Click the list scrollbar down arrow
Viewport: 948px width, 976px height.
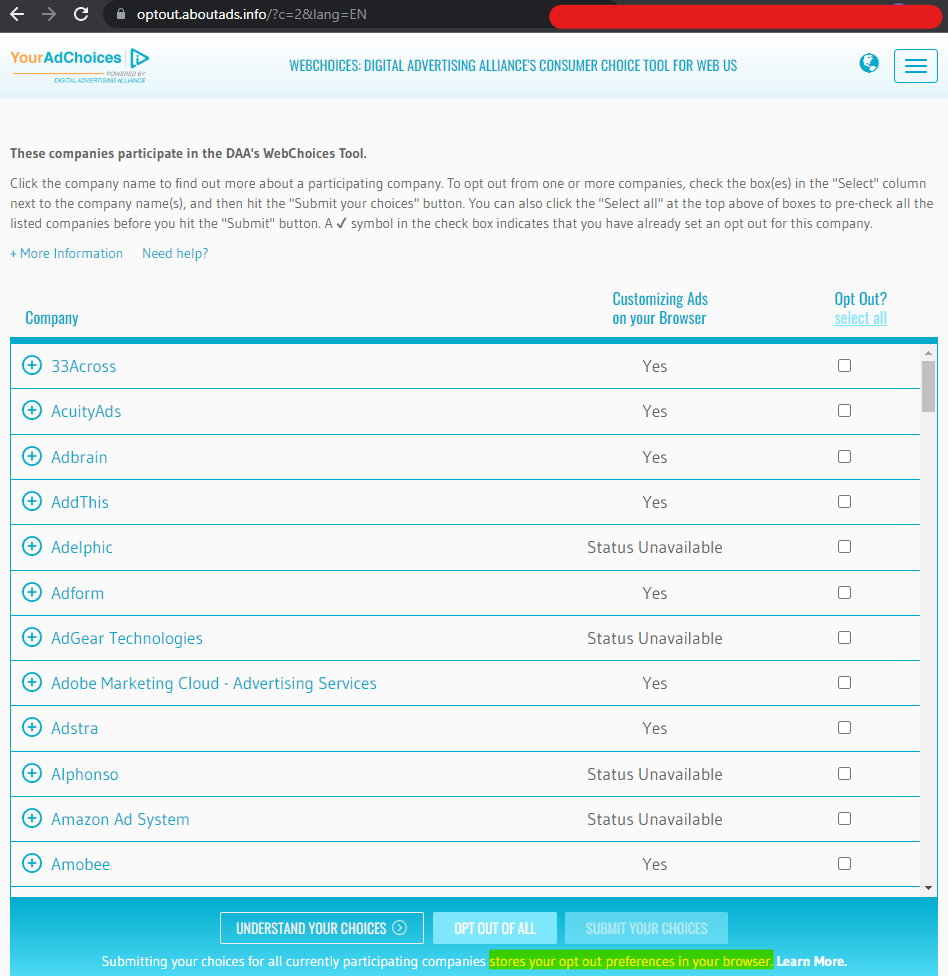[x=928, y=888]
